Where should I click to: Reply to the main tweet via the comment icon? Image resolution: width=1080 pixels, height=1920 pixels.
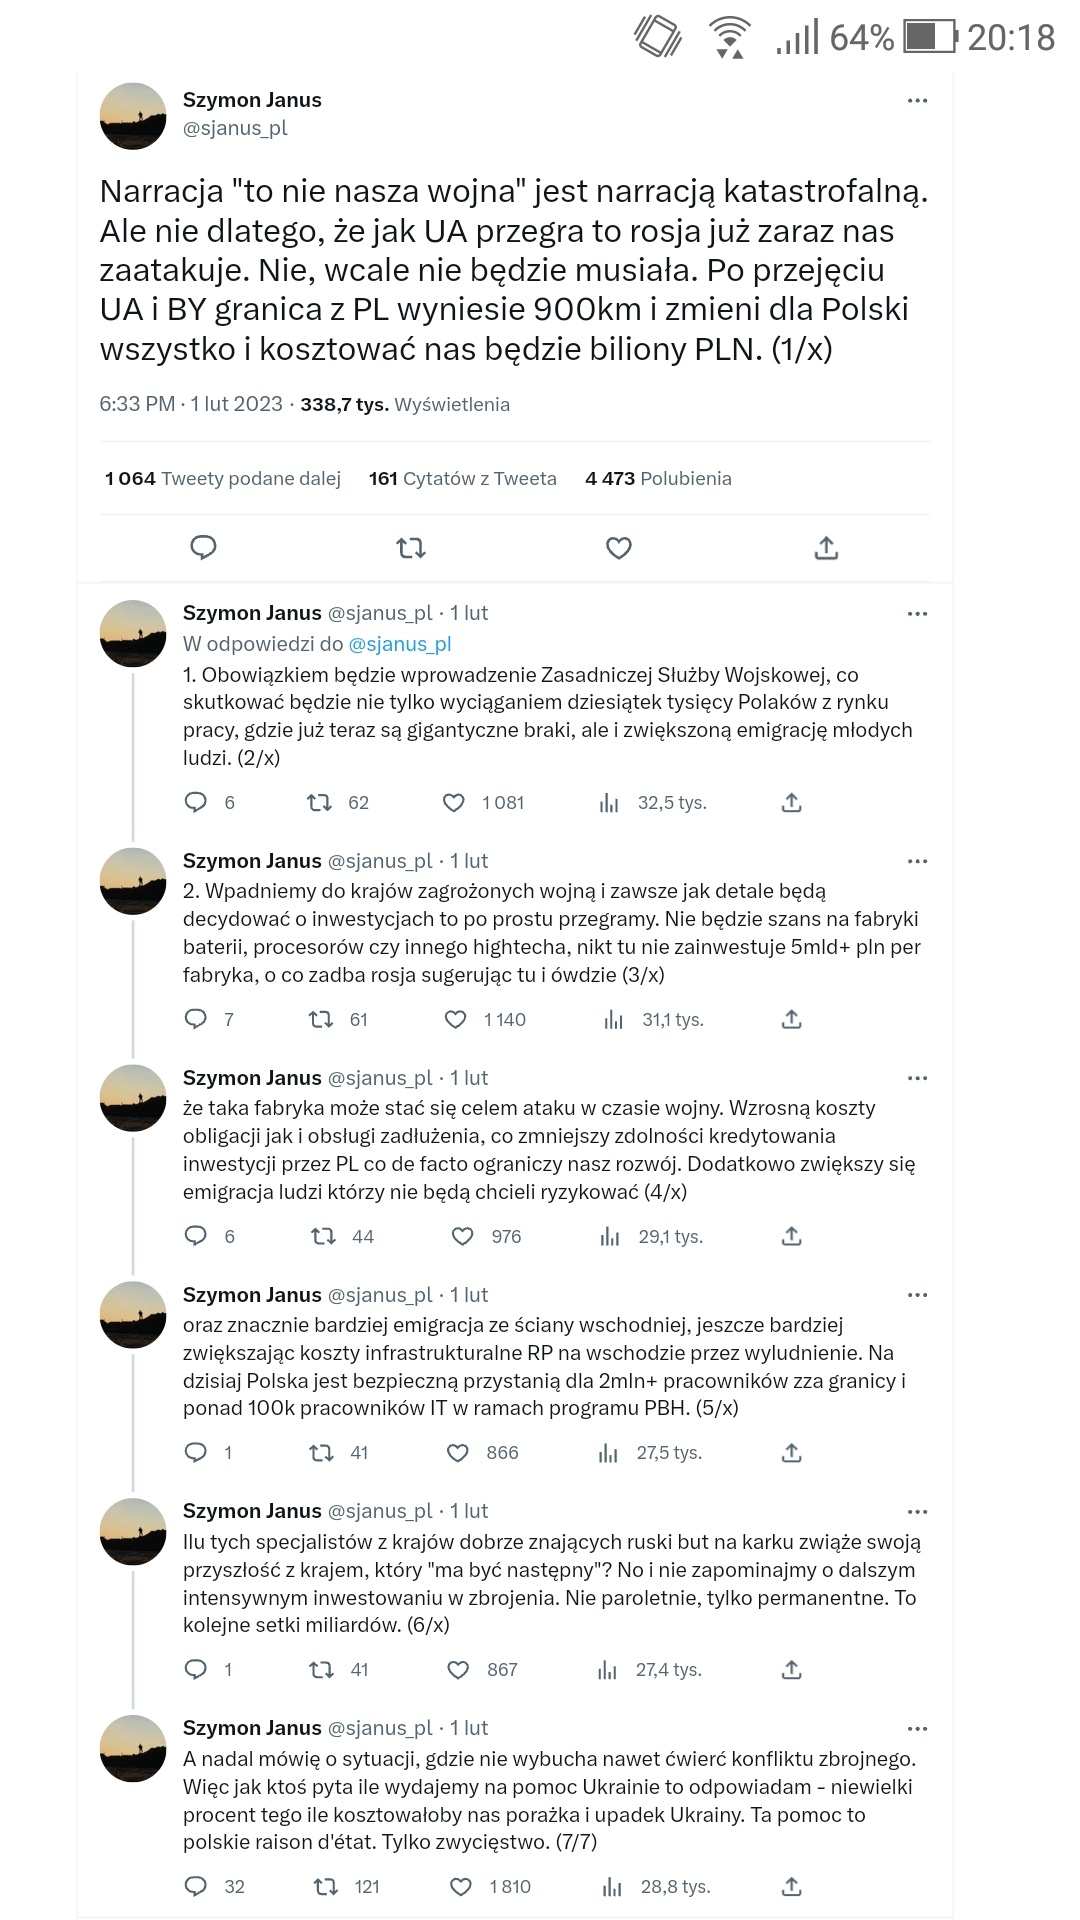pyautogui.click(x=203, y=547)
